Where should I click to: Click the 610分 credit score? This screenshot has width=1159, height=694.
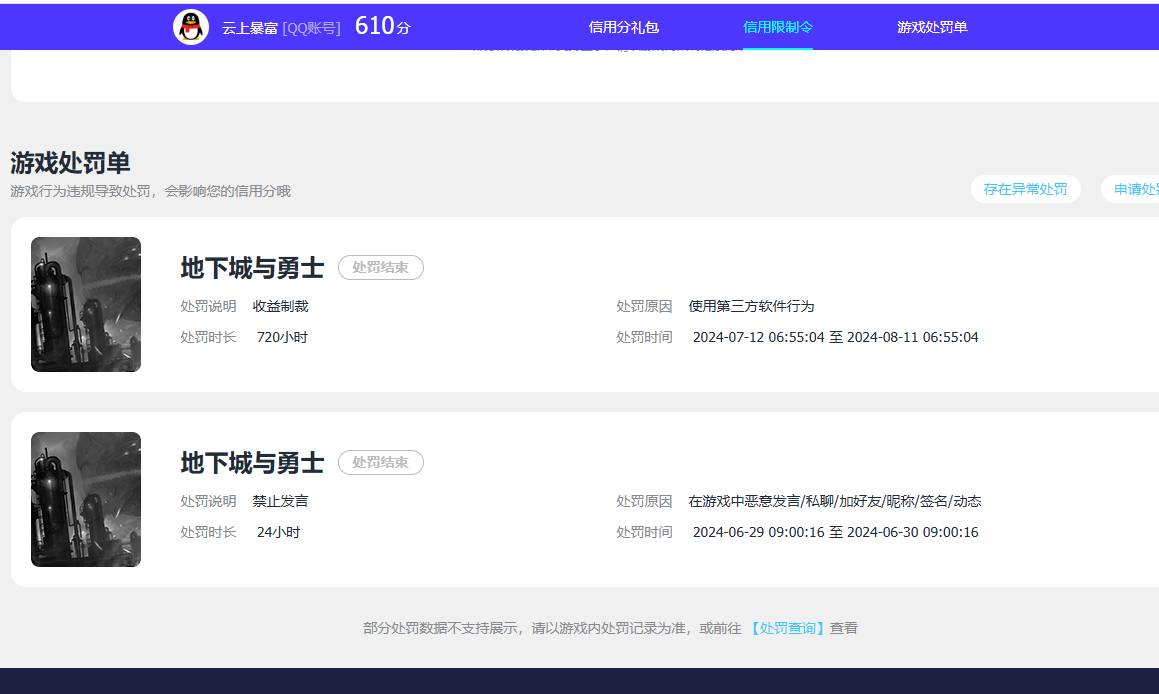click(382, 27)
